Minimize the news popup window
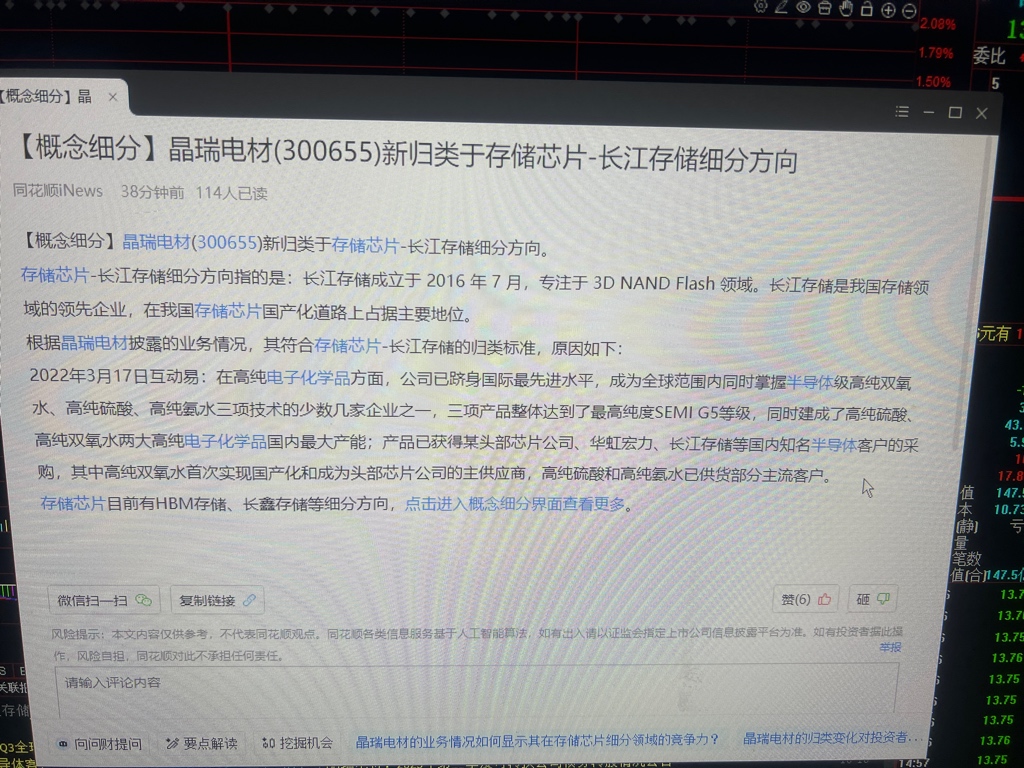The height and width of the screenshot is (768, 1024). tap(929, 112)
